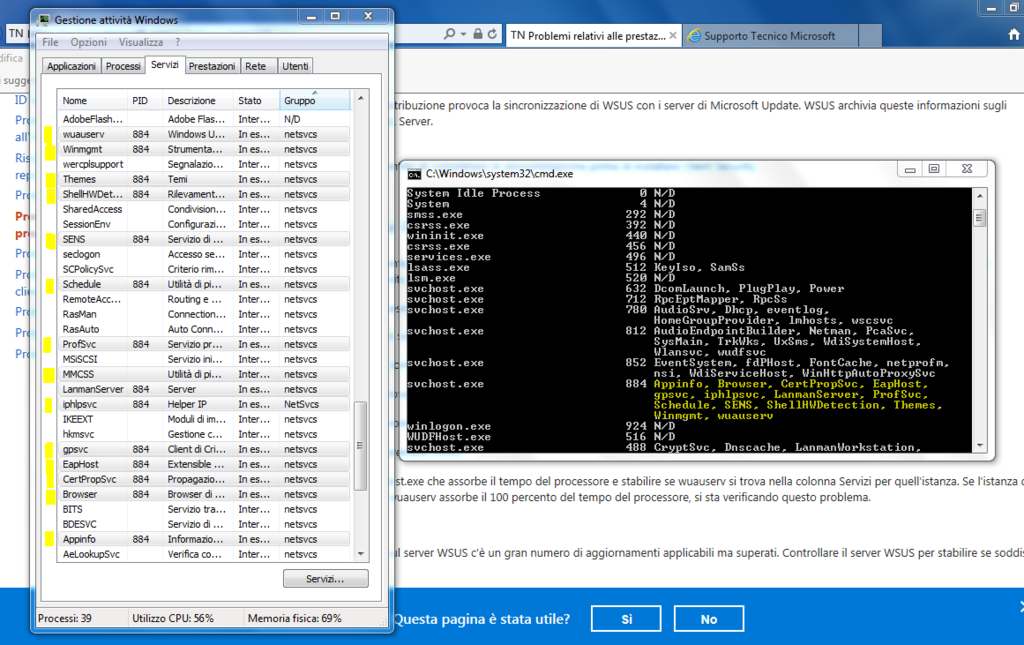Open the Opzioni menu
Viewport: 1024px width, 645px height.
pyautogui.click(x=89, y=42)
